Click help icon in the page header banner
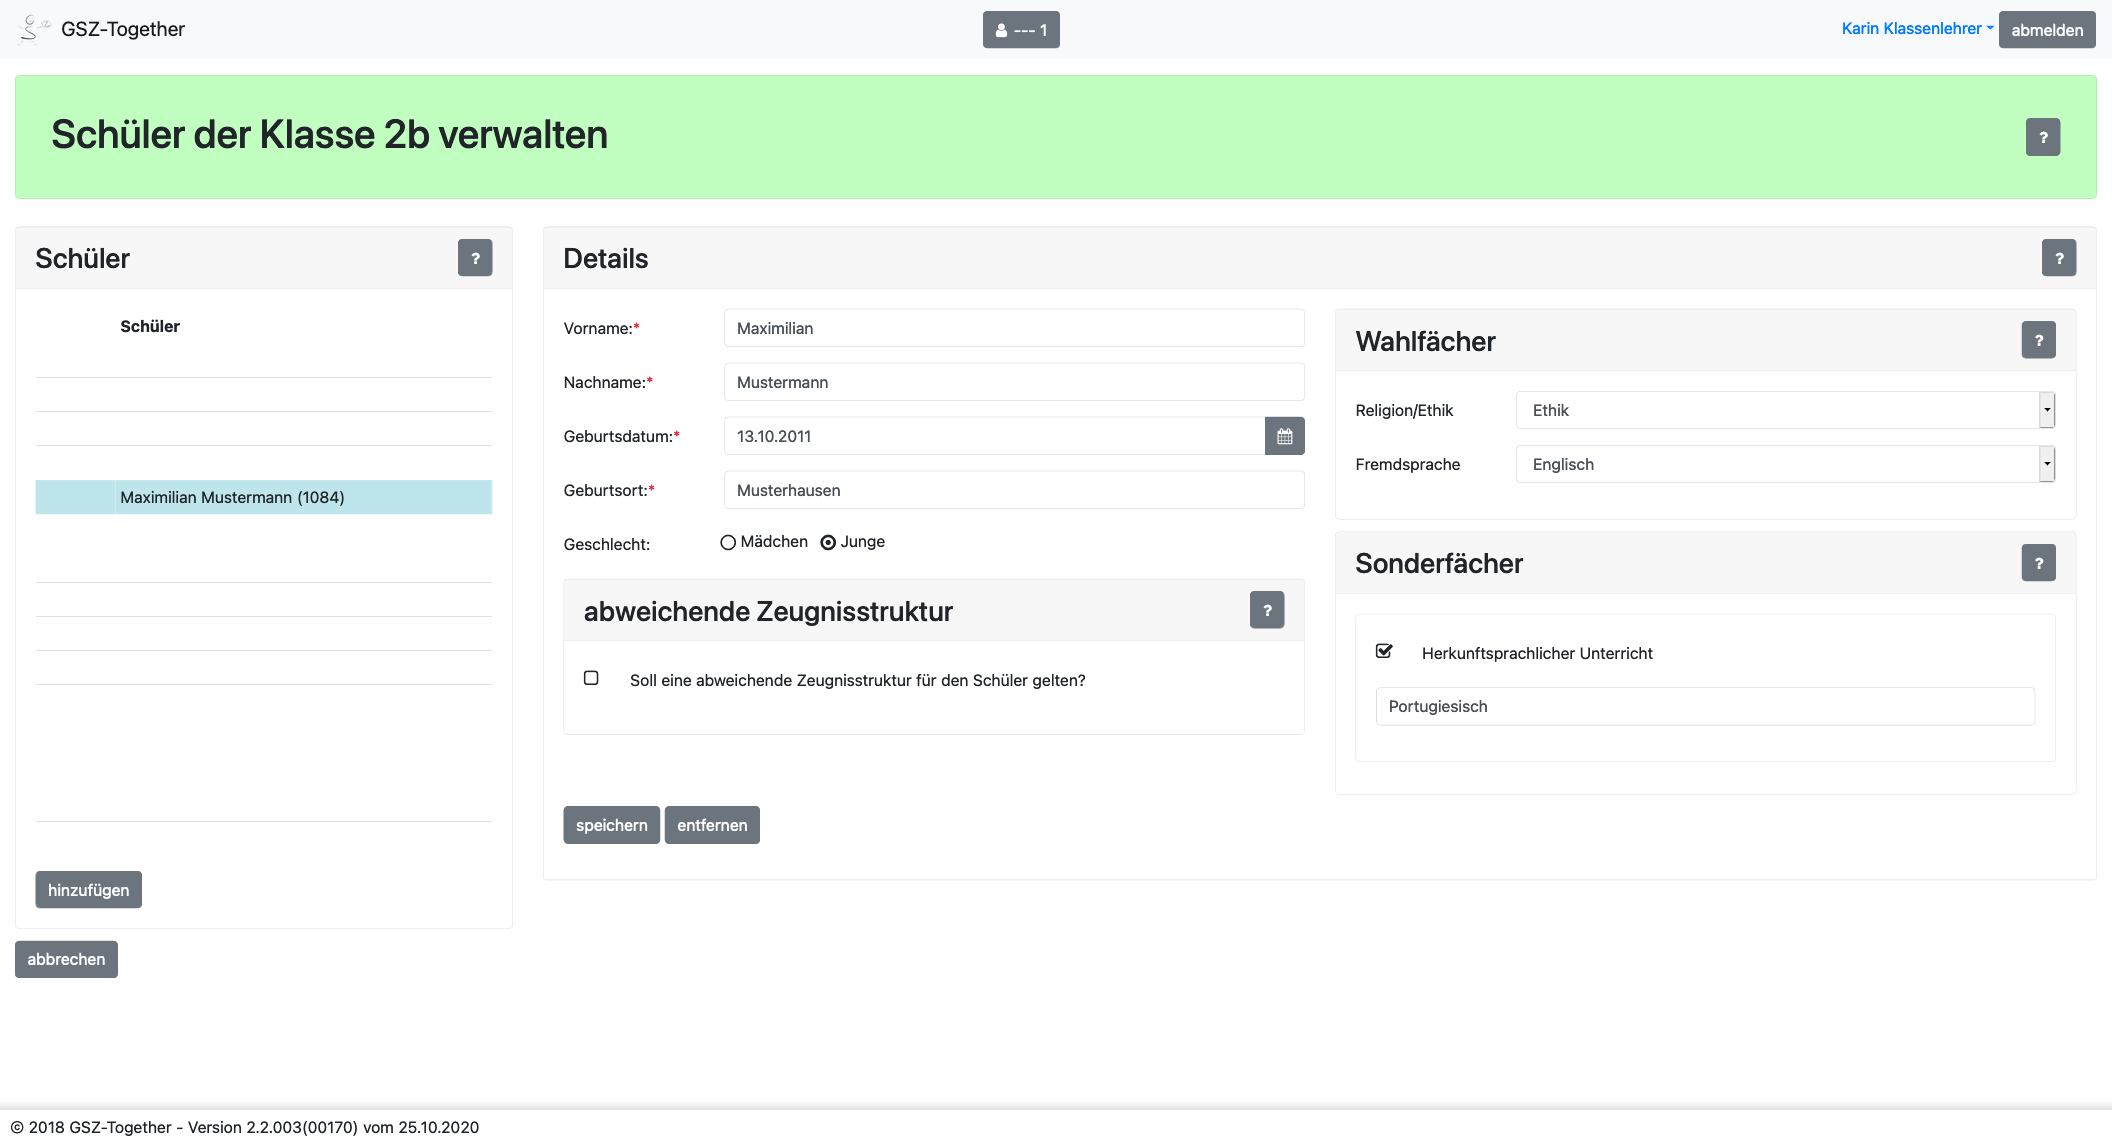 tap(2042, 137)
